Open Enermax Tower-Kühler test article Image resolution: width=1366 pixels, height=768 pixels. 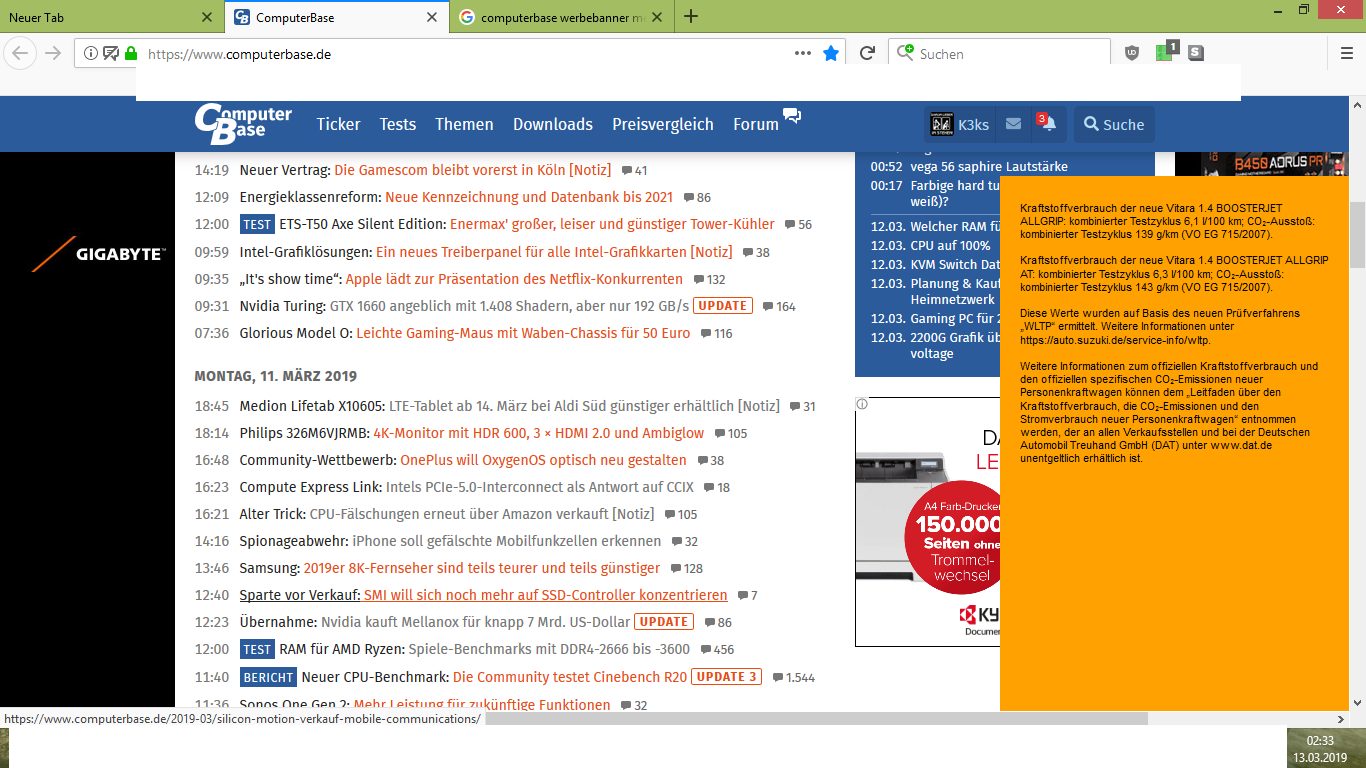click(612, 224)
